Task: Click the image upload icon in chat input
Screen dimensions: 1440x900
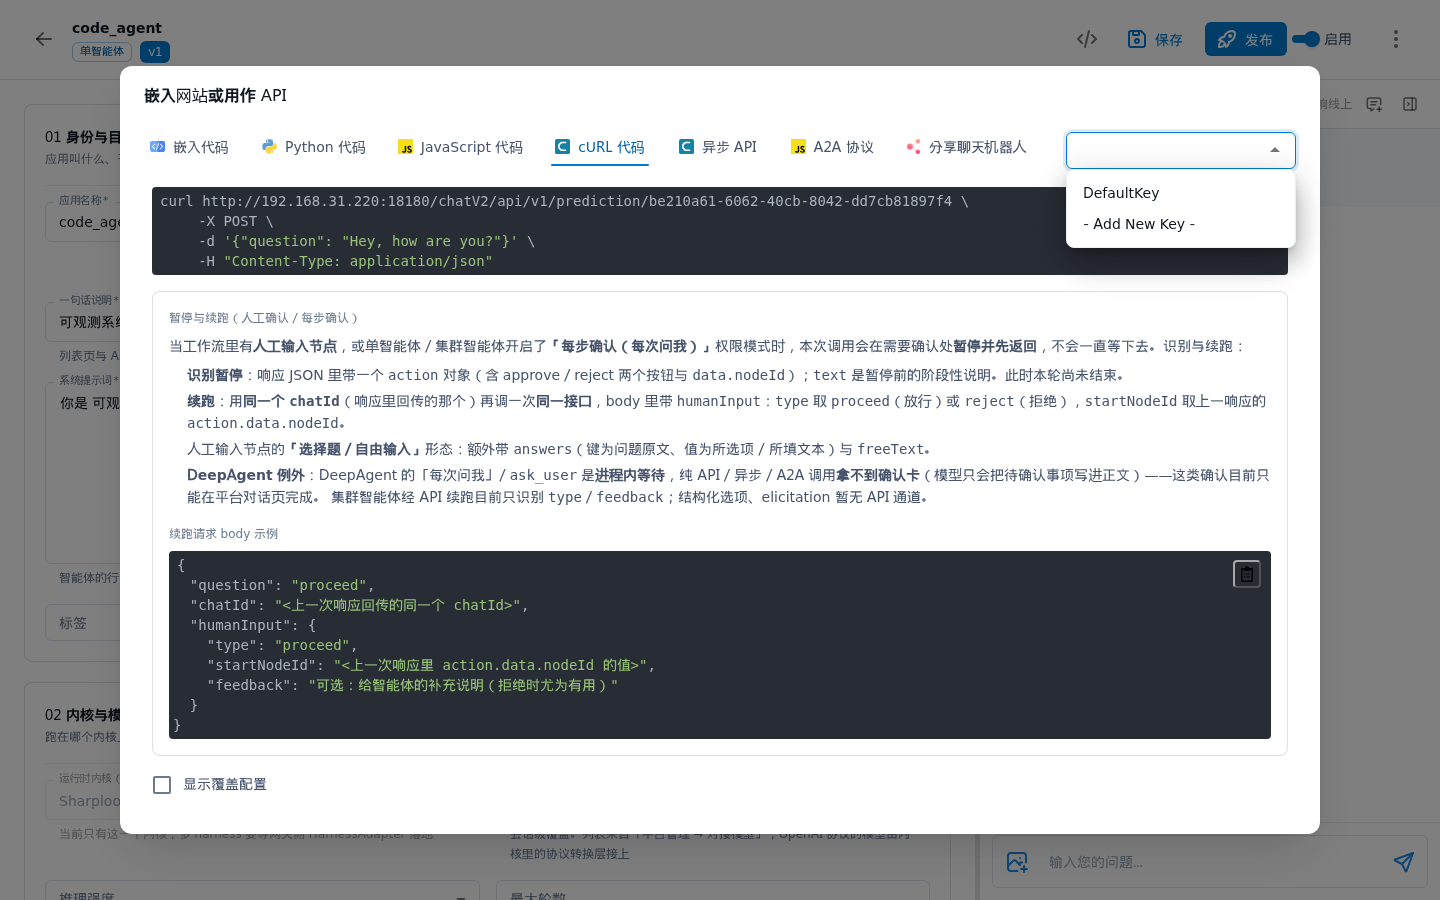Action: click(x=1017, y=862)
